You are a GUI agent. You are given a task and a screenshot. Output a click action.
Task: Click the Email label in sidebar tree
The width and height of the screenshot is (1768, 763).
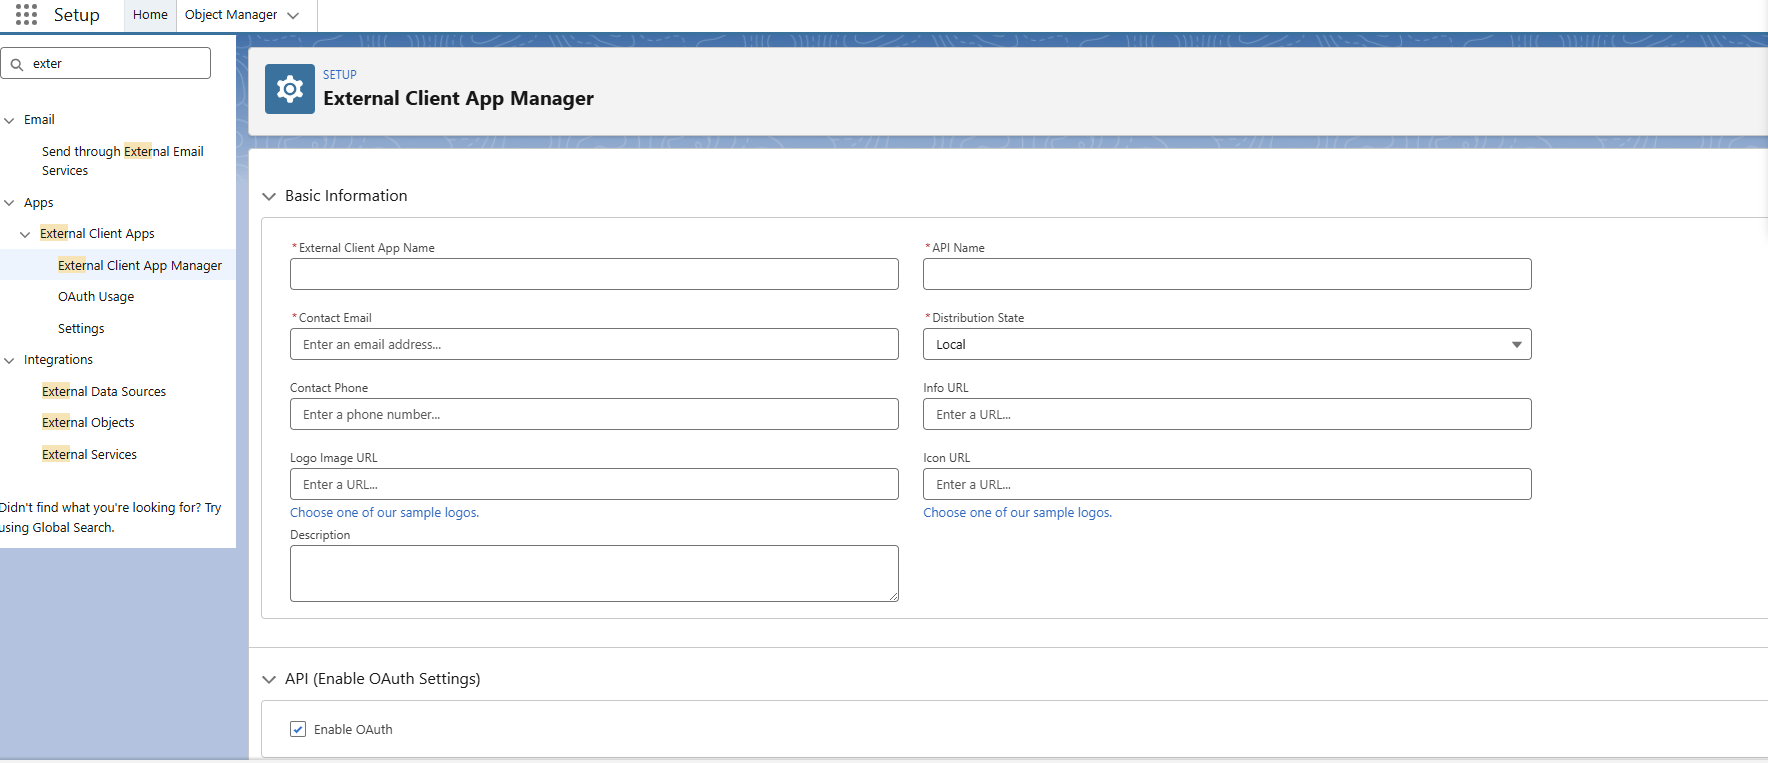coord(39,120)
